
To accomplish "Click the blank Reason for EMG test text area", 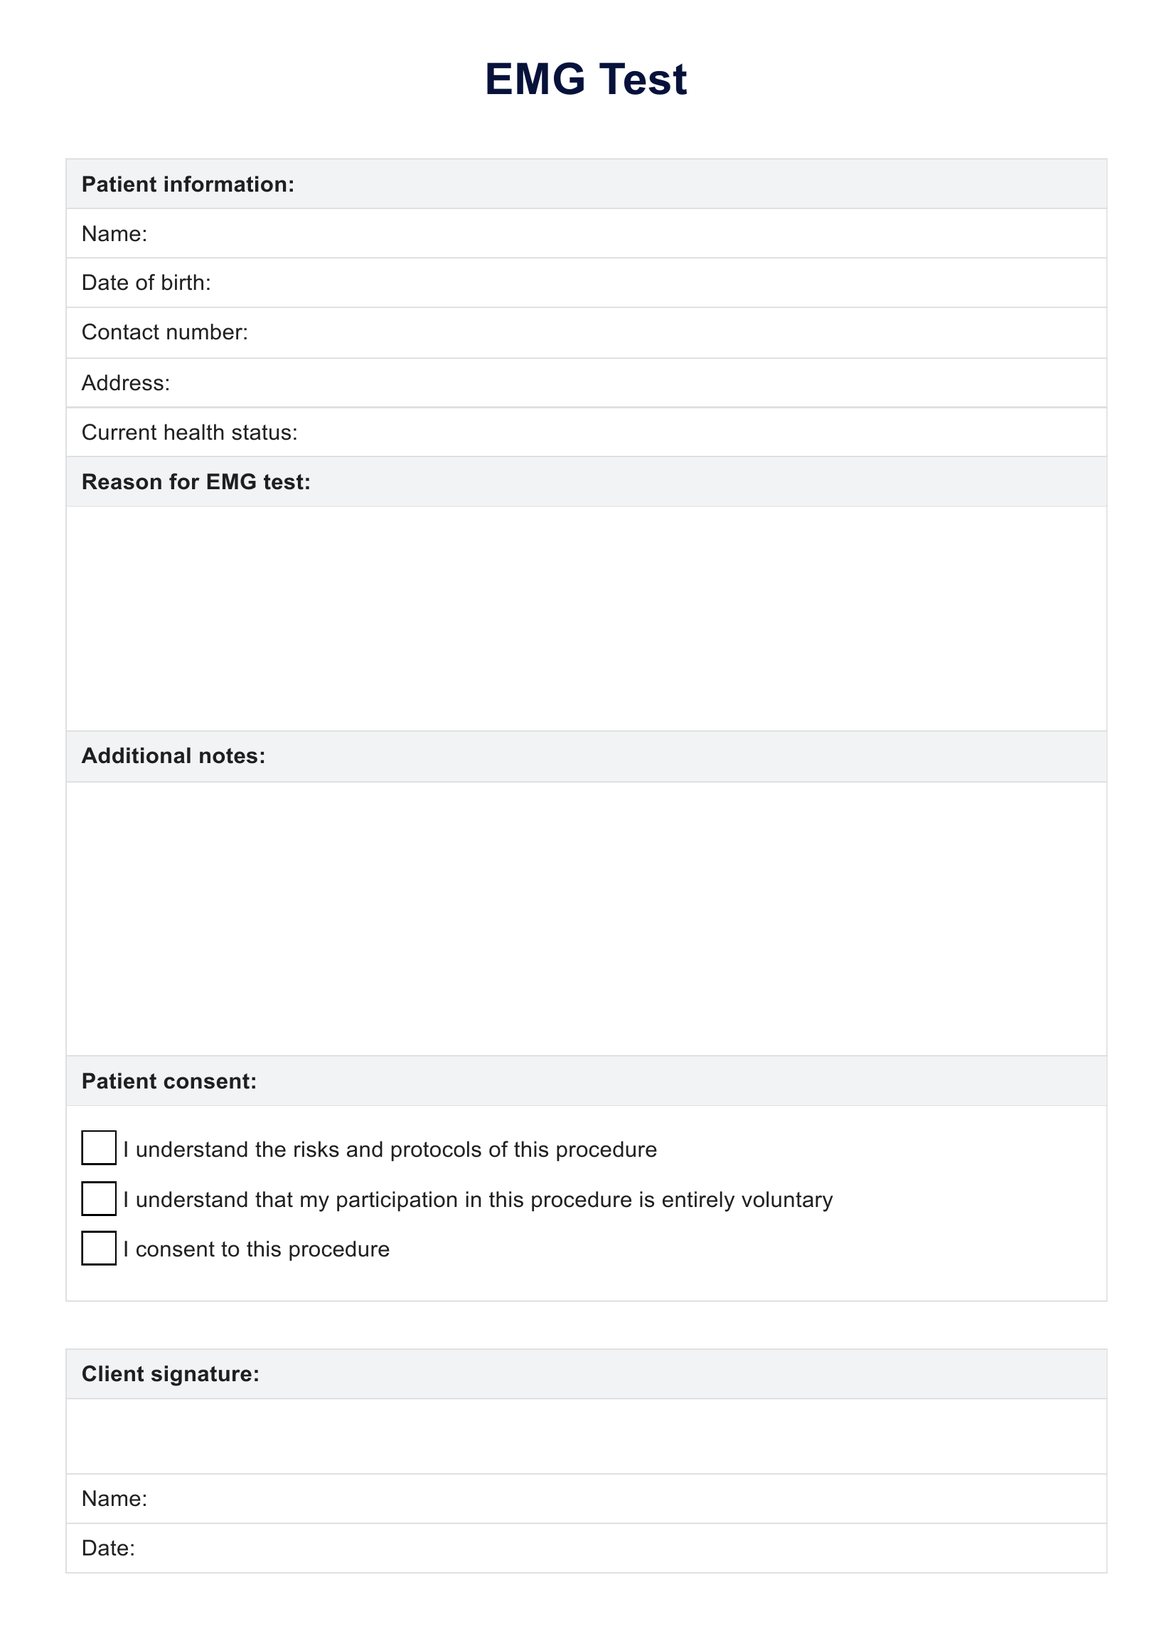I will pyautogui.click(x=586, y=618).
